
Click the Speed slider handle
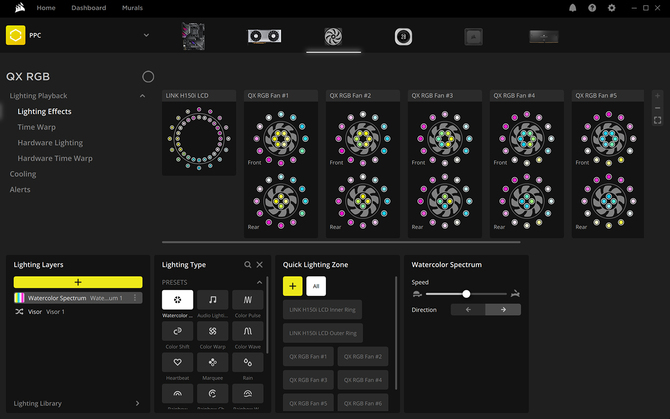(x=466, y=294)
